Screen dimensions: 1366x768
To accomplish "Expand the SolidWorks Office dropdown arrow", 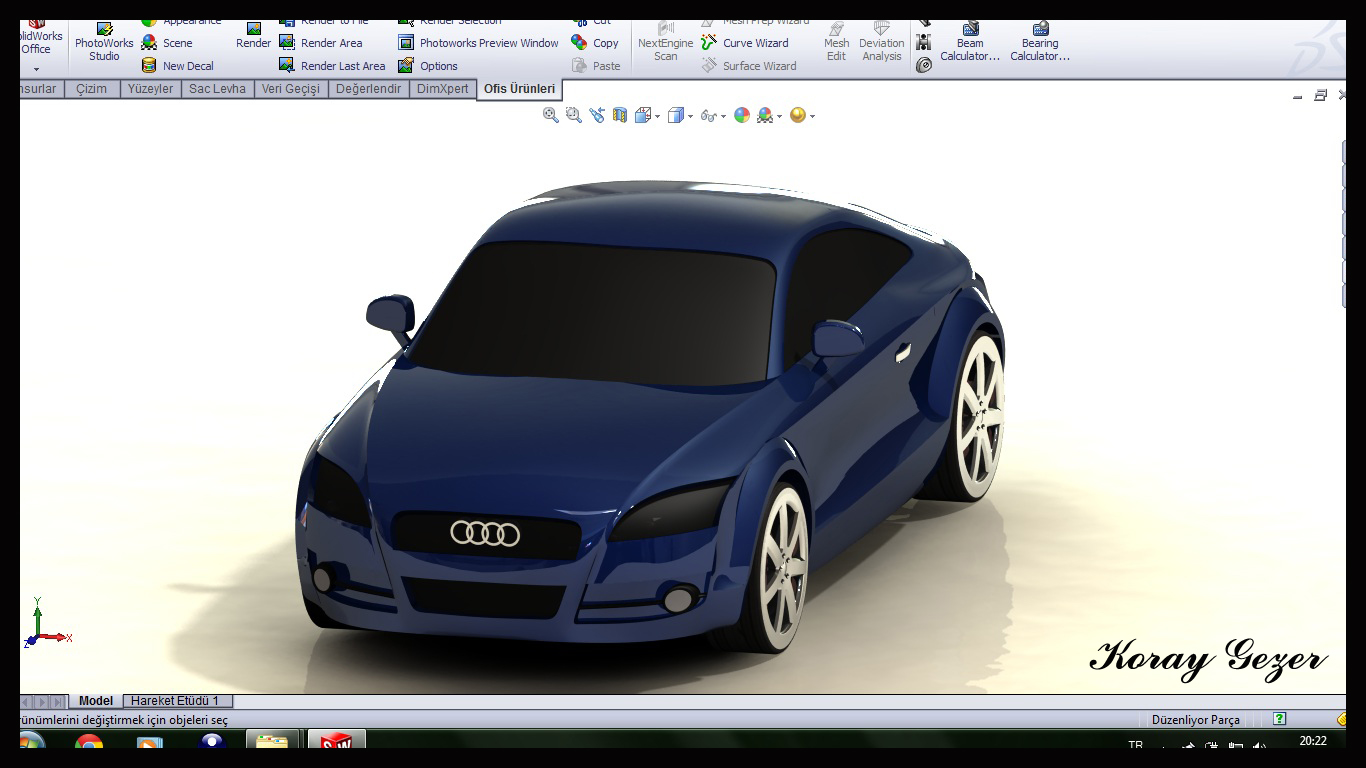I will [x=36, y=69].
